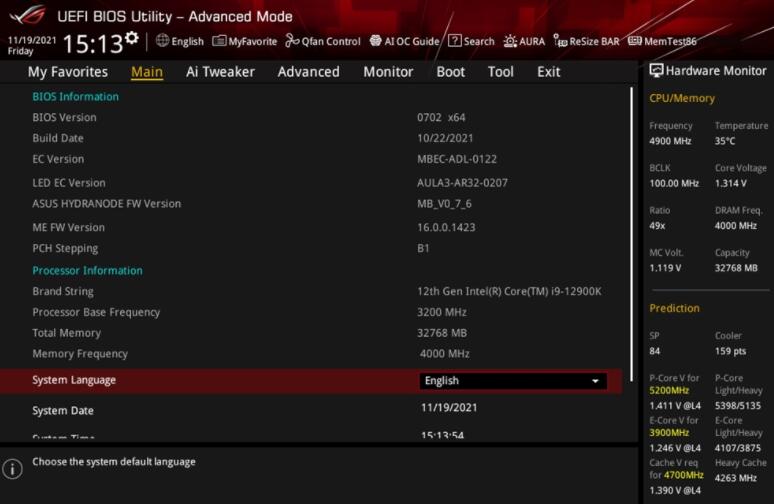This screenshot has height=504, width=774.
Task: Open the AI OC Guide
Action: (404, 41)
